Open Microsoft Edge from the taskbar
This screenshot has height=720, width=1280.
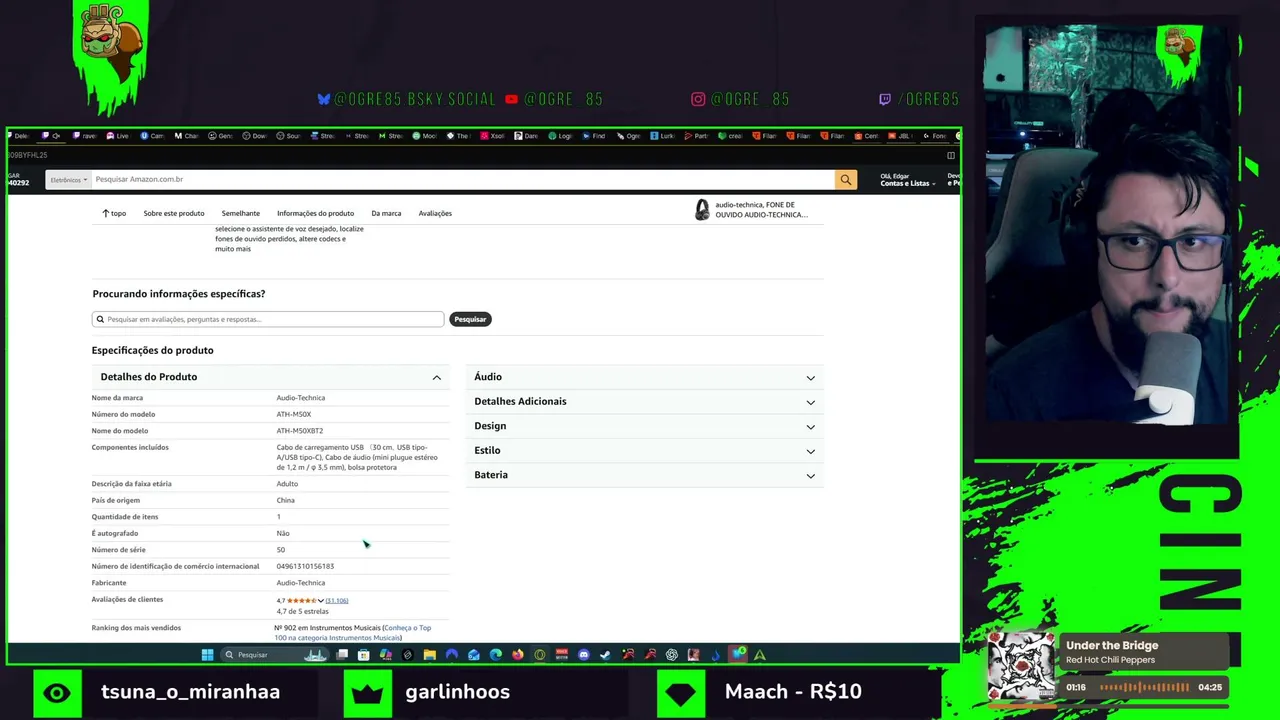tap(495, 655)
